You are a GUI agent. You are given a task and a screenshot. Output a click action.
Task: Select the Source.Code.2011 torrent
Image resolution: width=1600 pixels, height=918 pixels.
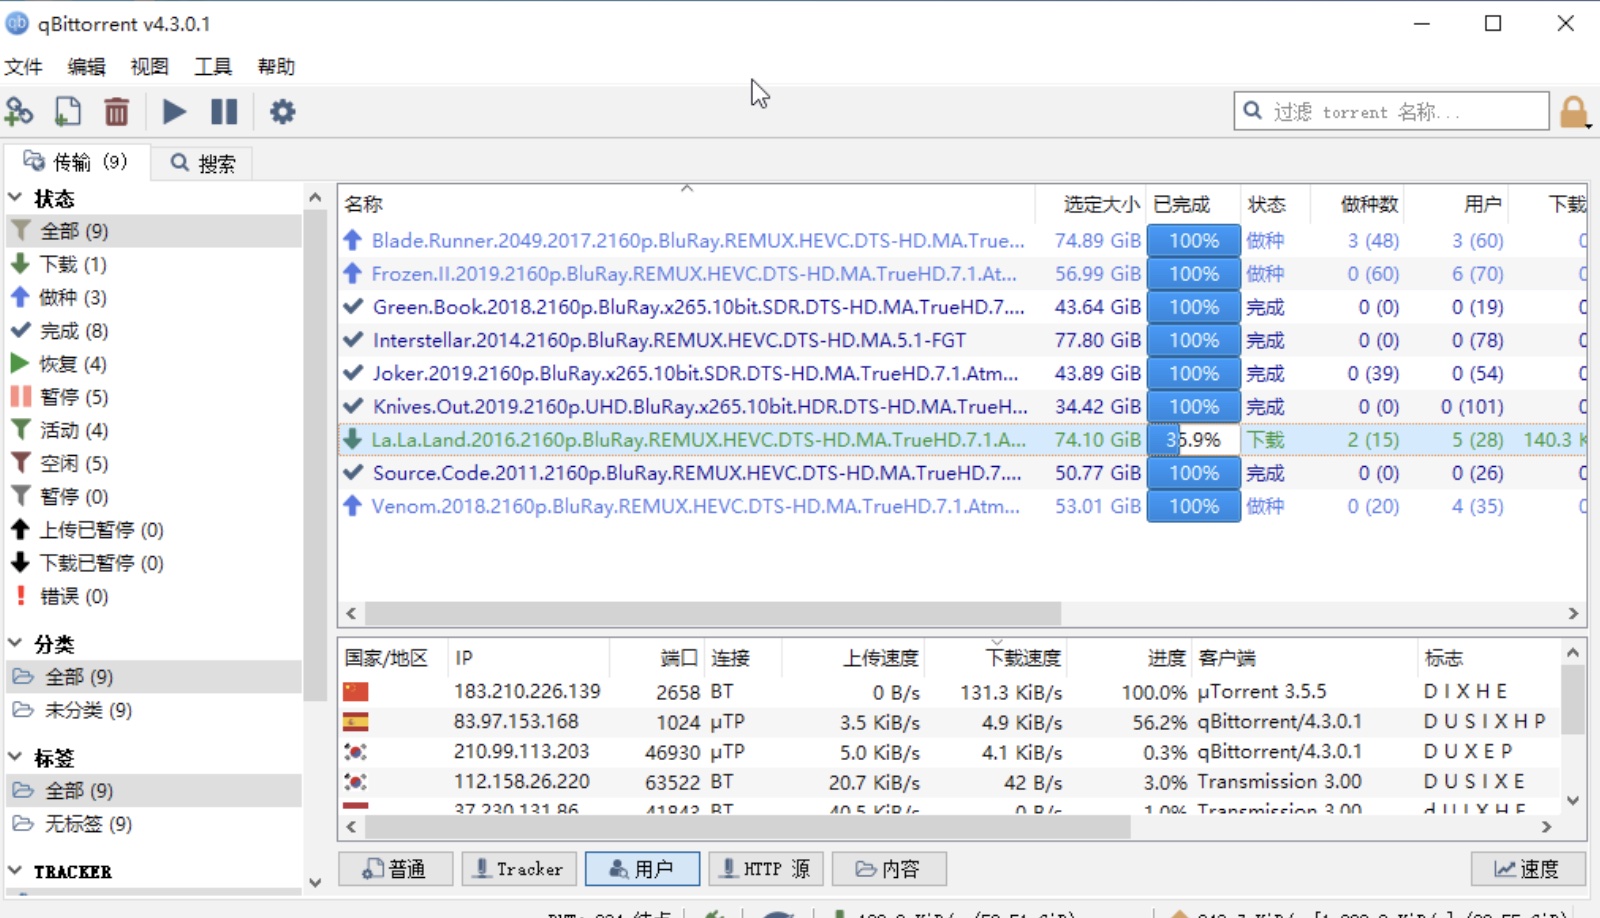coord(962,473)
